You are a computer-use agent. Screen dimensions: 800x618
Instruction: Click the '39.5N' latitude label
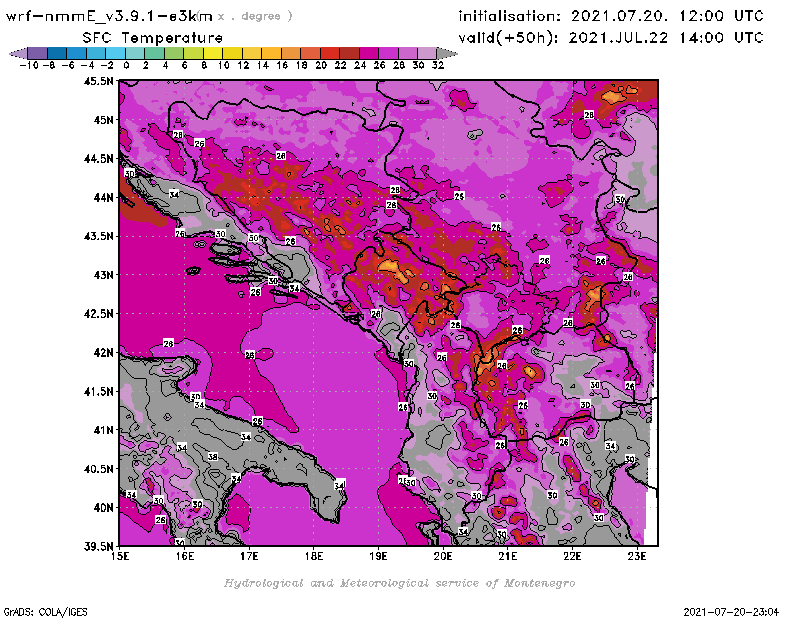[x=98, y=547]
